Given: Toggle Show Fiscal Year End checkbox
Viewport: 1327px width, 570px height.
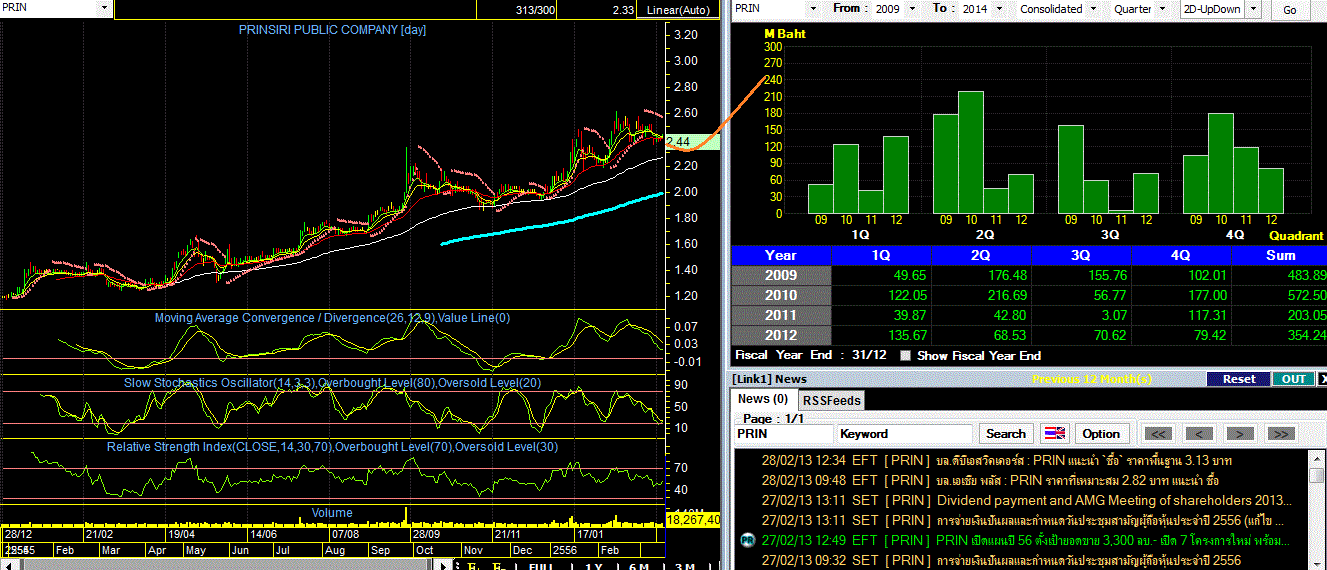Looking at the screenshot, I should coord(906,355).
